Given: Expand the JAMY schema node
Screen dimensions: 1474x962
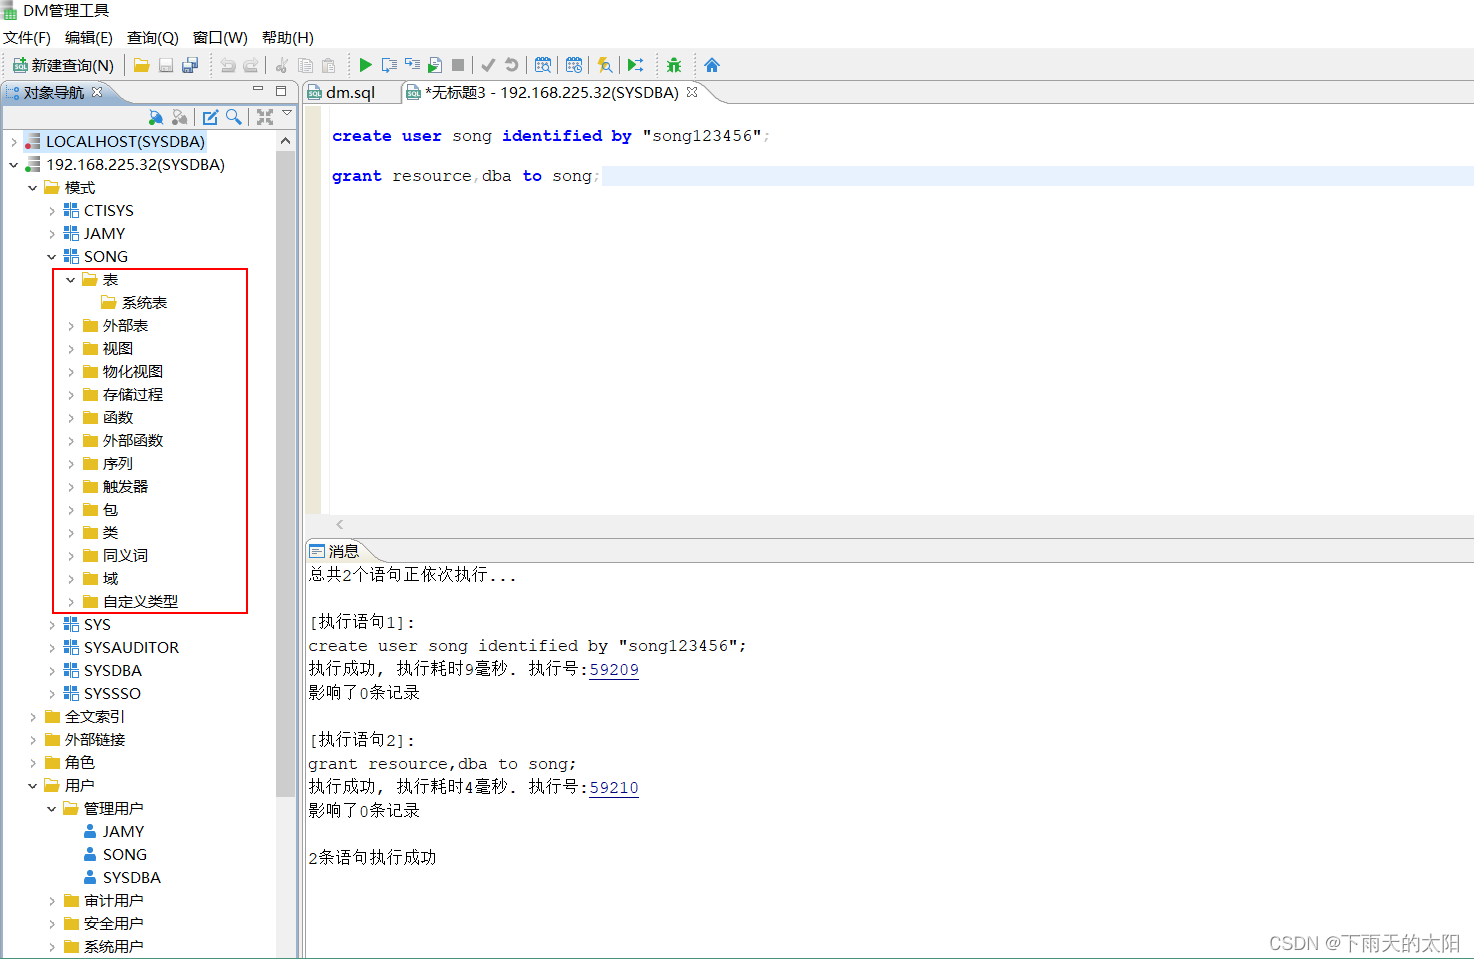Looking at the screenshot, I should click(x=51, y=234).
